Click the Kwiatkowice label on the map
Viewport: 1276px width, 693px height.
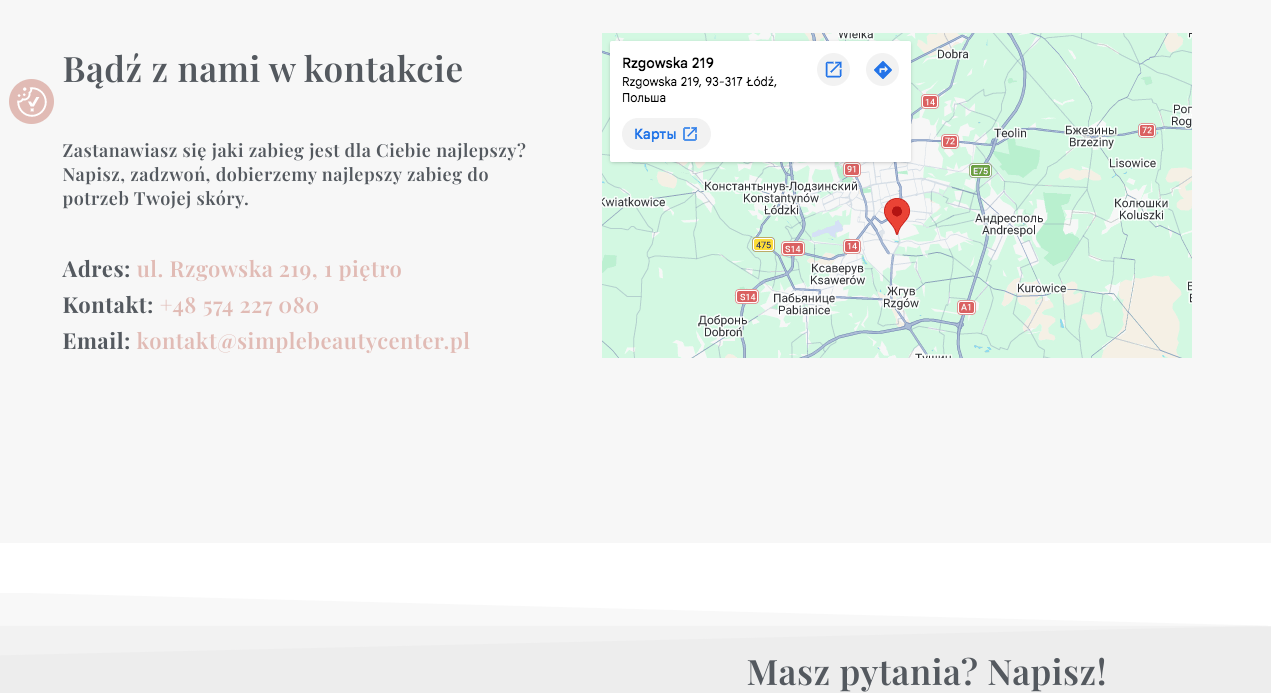point(634,202)
